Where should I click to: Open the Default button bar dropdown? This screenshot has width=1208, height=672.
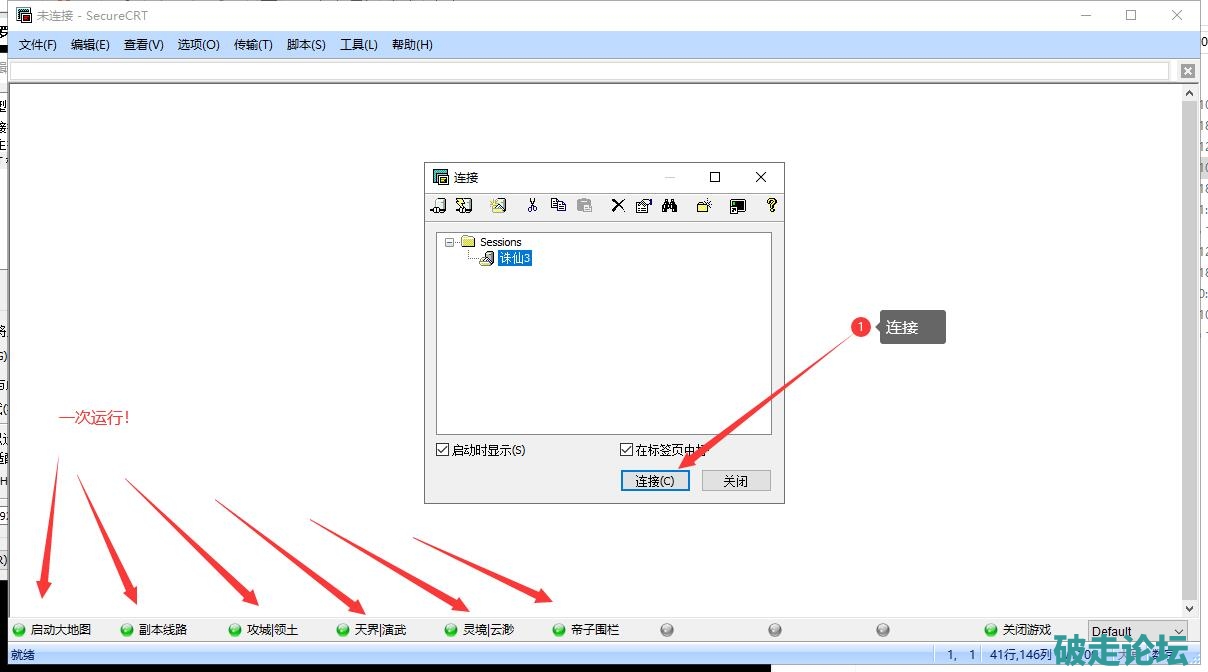coord(1176,631)
